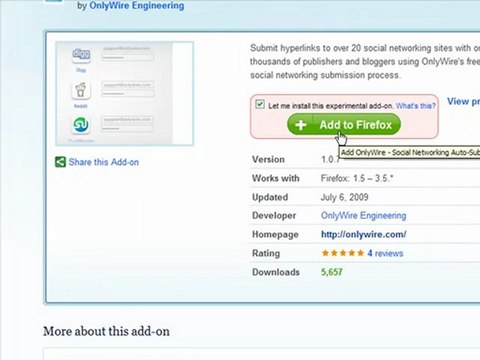Select the version value 1.0.7
The height and width of the screenshot is (360, 480).
[331, 159]
